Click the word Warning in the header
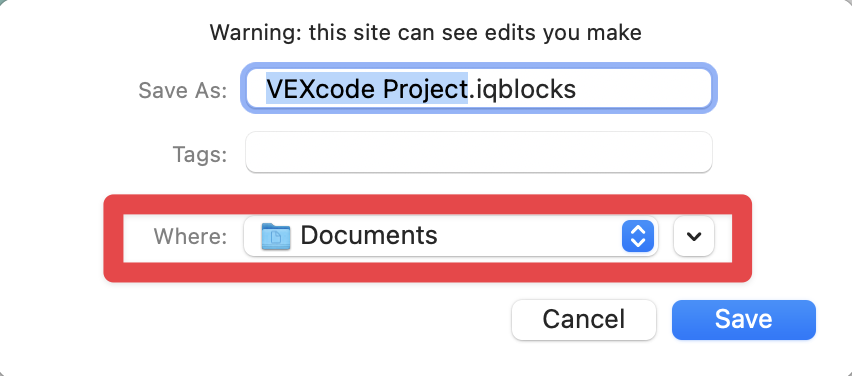Viewport: 852px width, 376px height. [256, 33]
